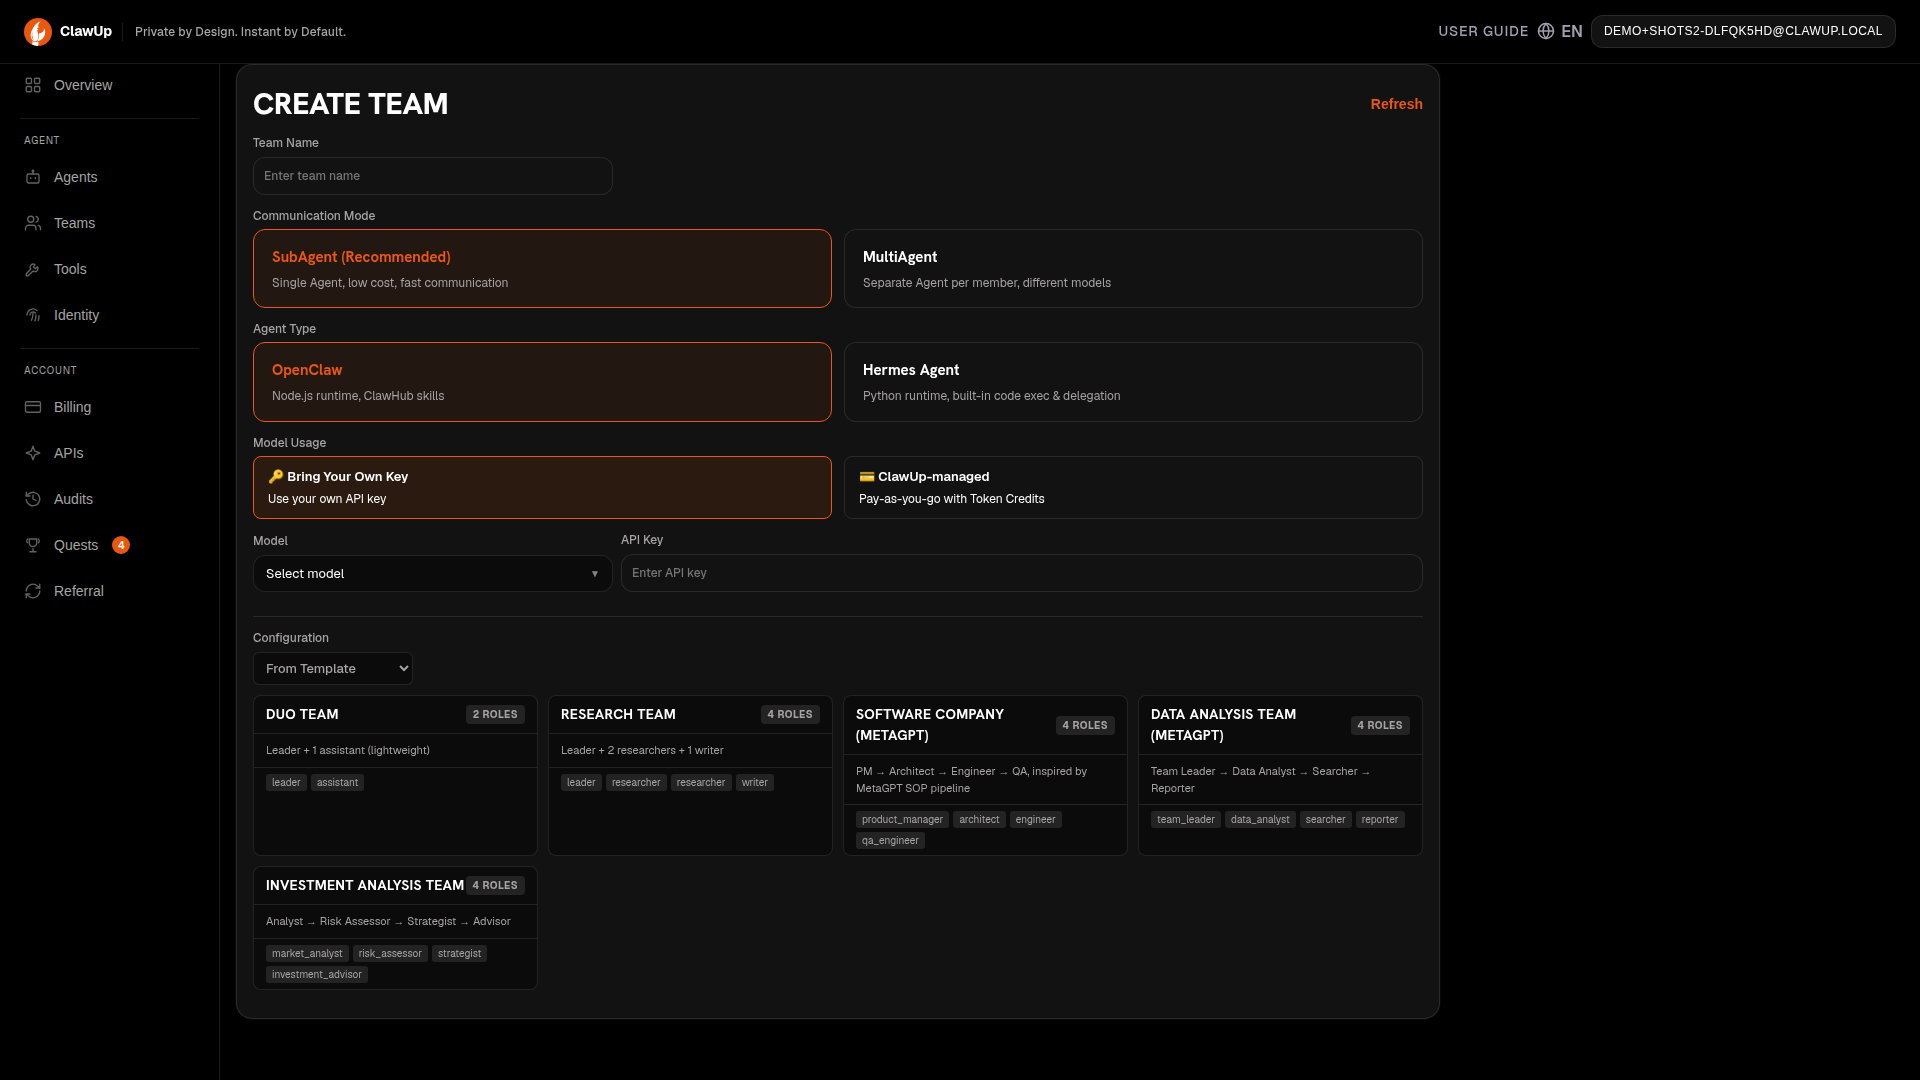Click the searcher role tag
This screenshot has height=1080, width=1920.
(x=1326, y=820)
